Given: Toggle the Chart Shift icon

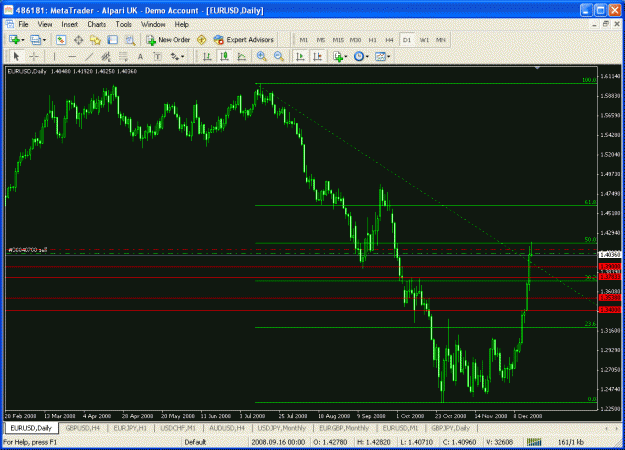Looking at the screenshot, I should coord(317,57).
